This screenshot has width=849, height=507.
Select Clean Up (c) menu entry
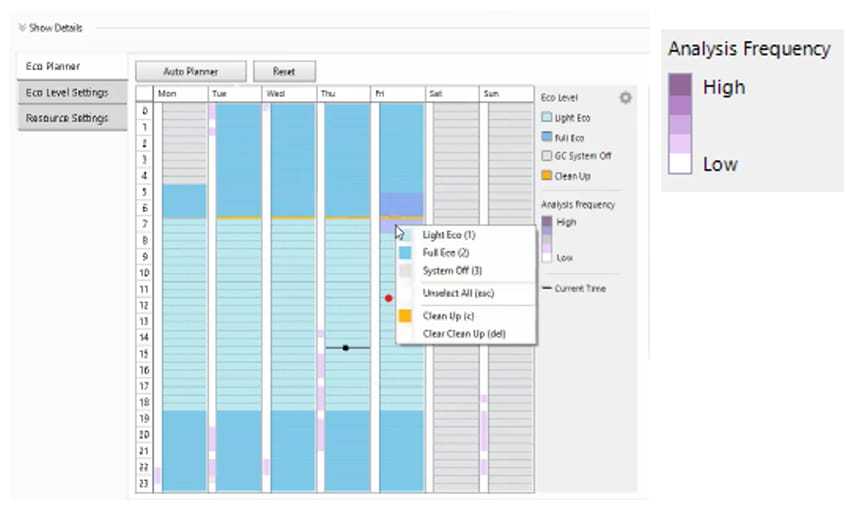tap(448, 316)
